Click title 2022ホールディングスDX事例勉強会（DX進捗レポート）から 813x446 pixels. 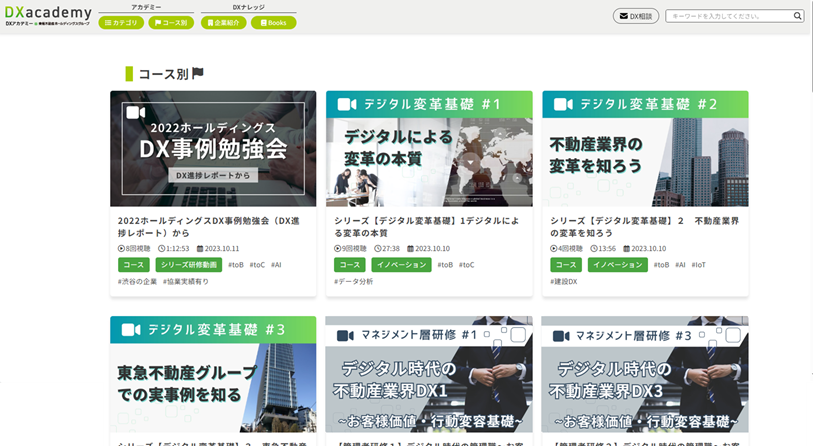coord(208,227)
